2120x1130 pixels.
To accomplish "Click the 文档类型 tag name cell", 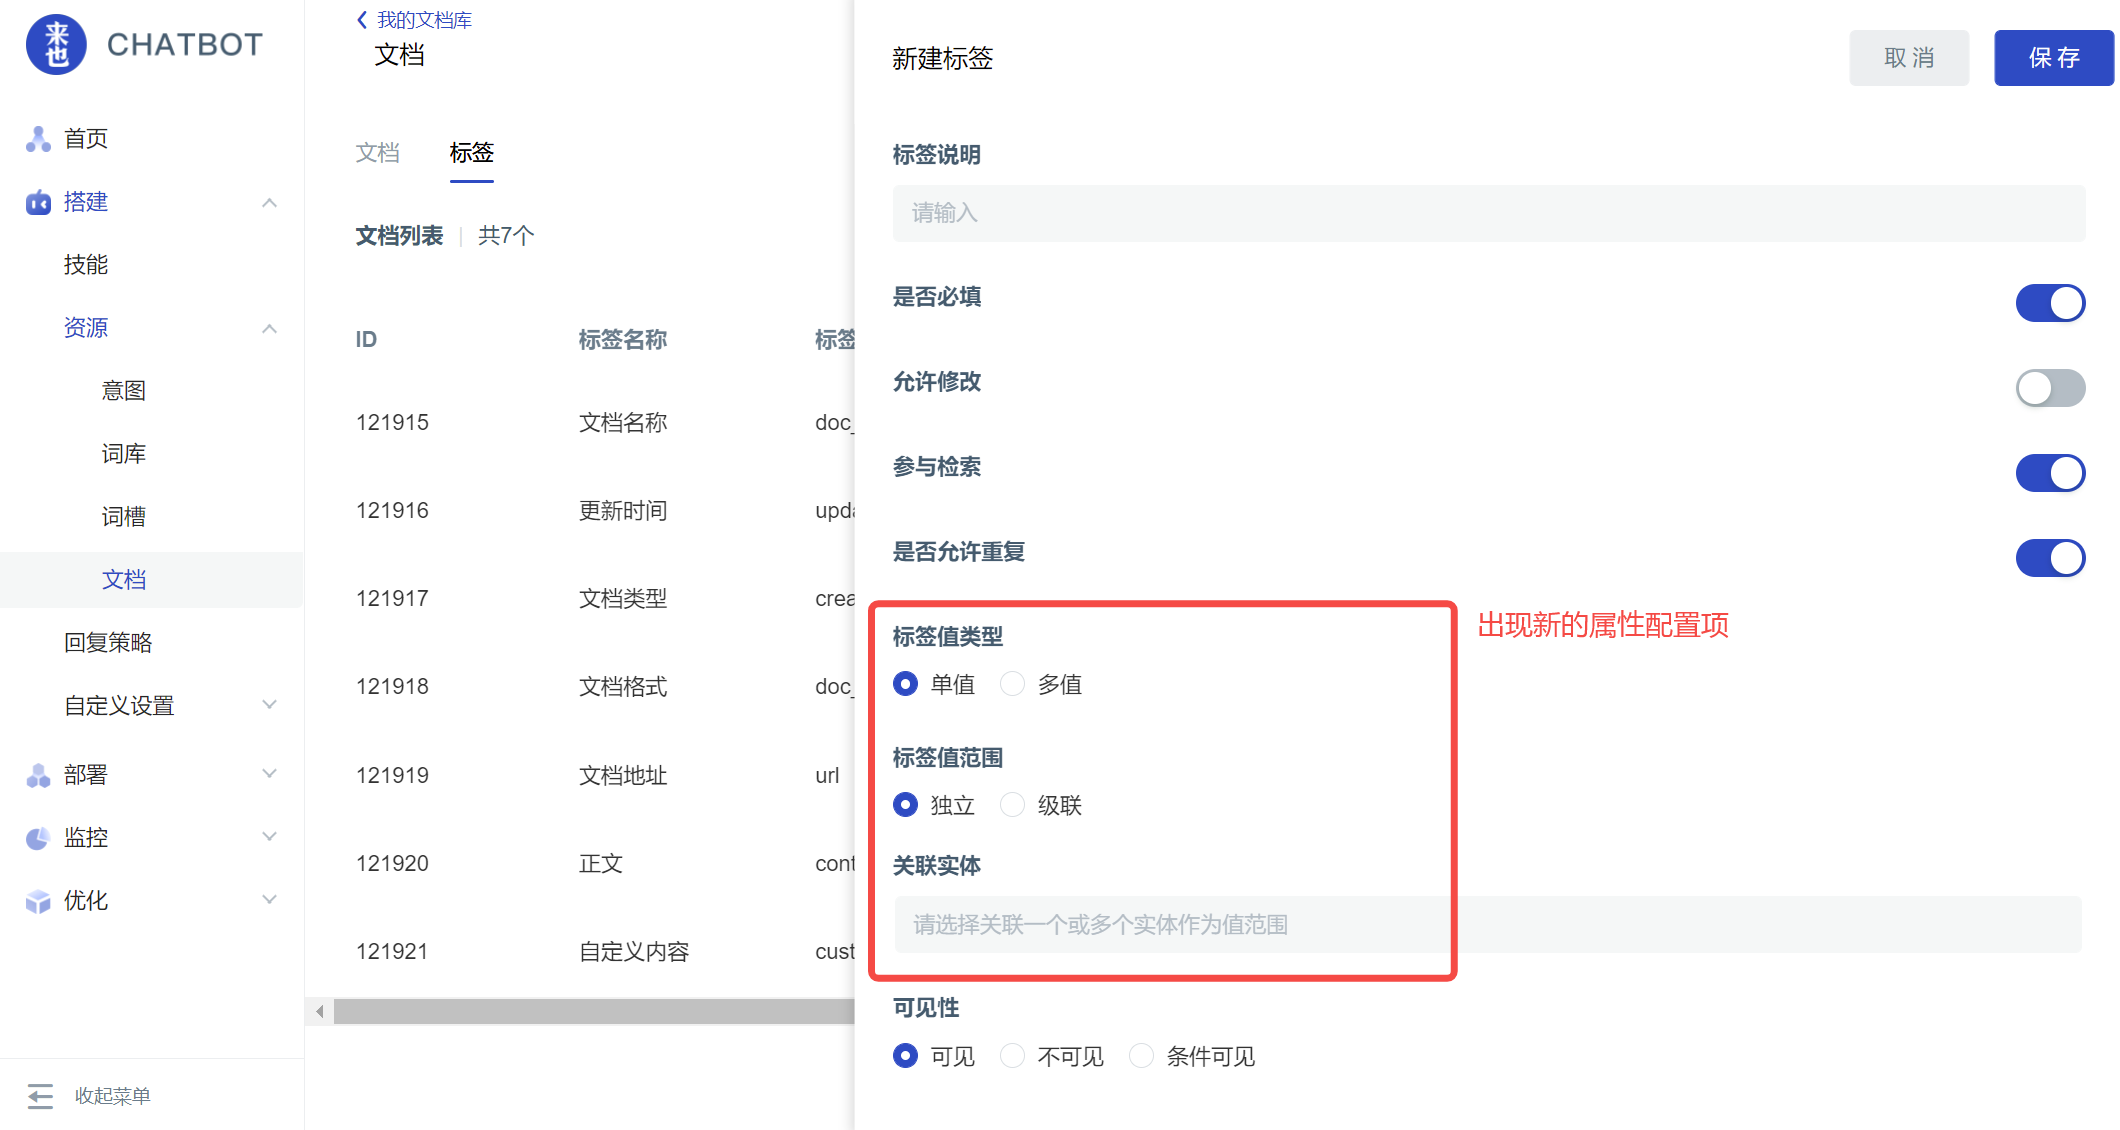I will click(623, 599).
